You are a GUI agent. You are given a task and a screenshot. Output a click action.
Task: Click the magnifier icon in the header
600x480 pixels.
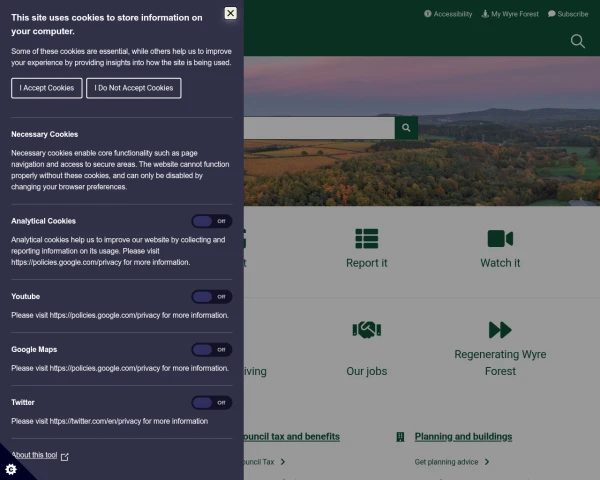(577, 41)
